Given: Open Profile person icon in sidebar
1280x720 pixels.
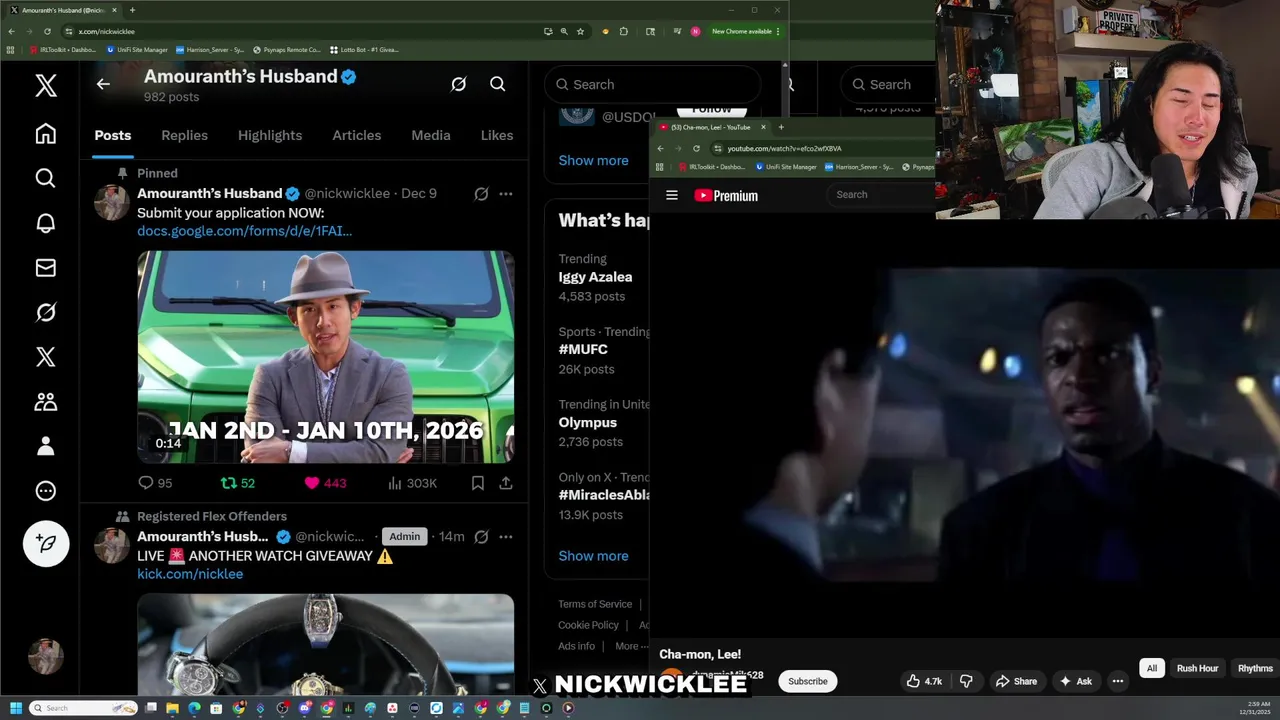Looking at the screenshot, I should coord(46,446).
